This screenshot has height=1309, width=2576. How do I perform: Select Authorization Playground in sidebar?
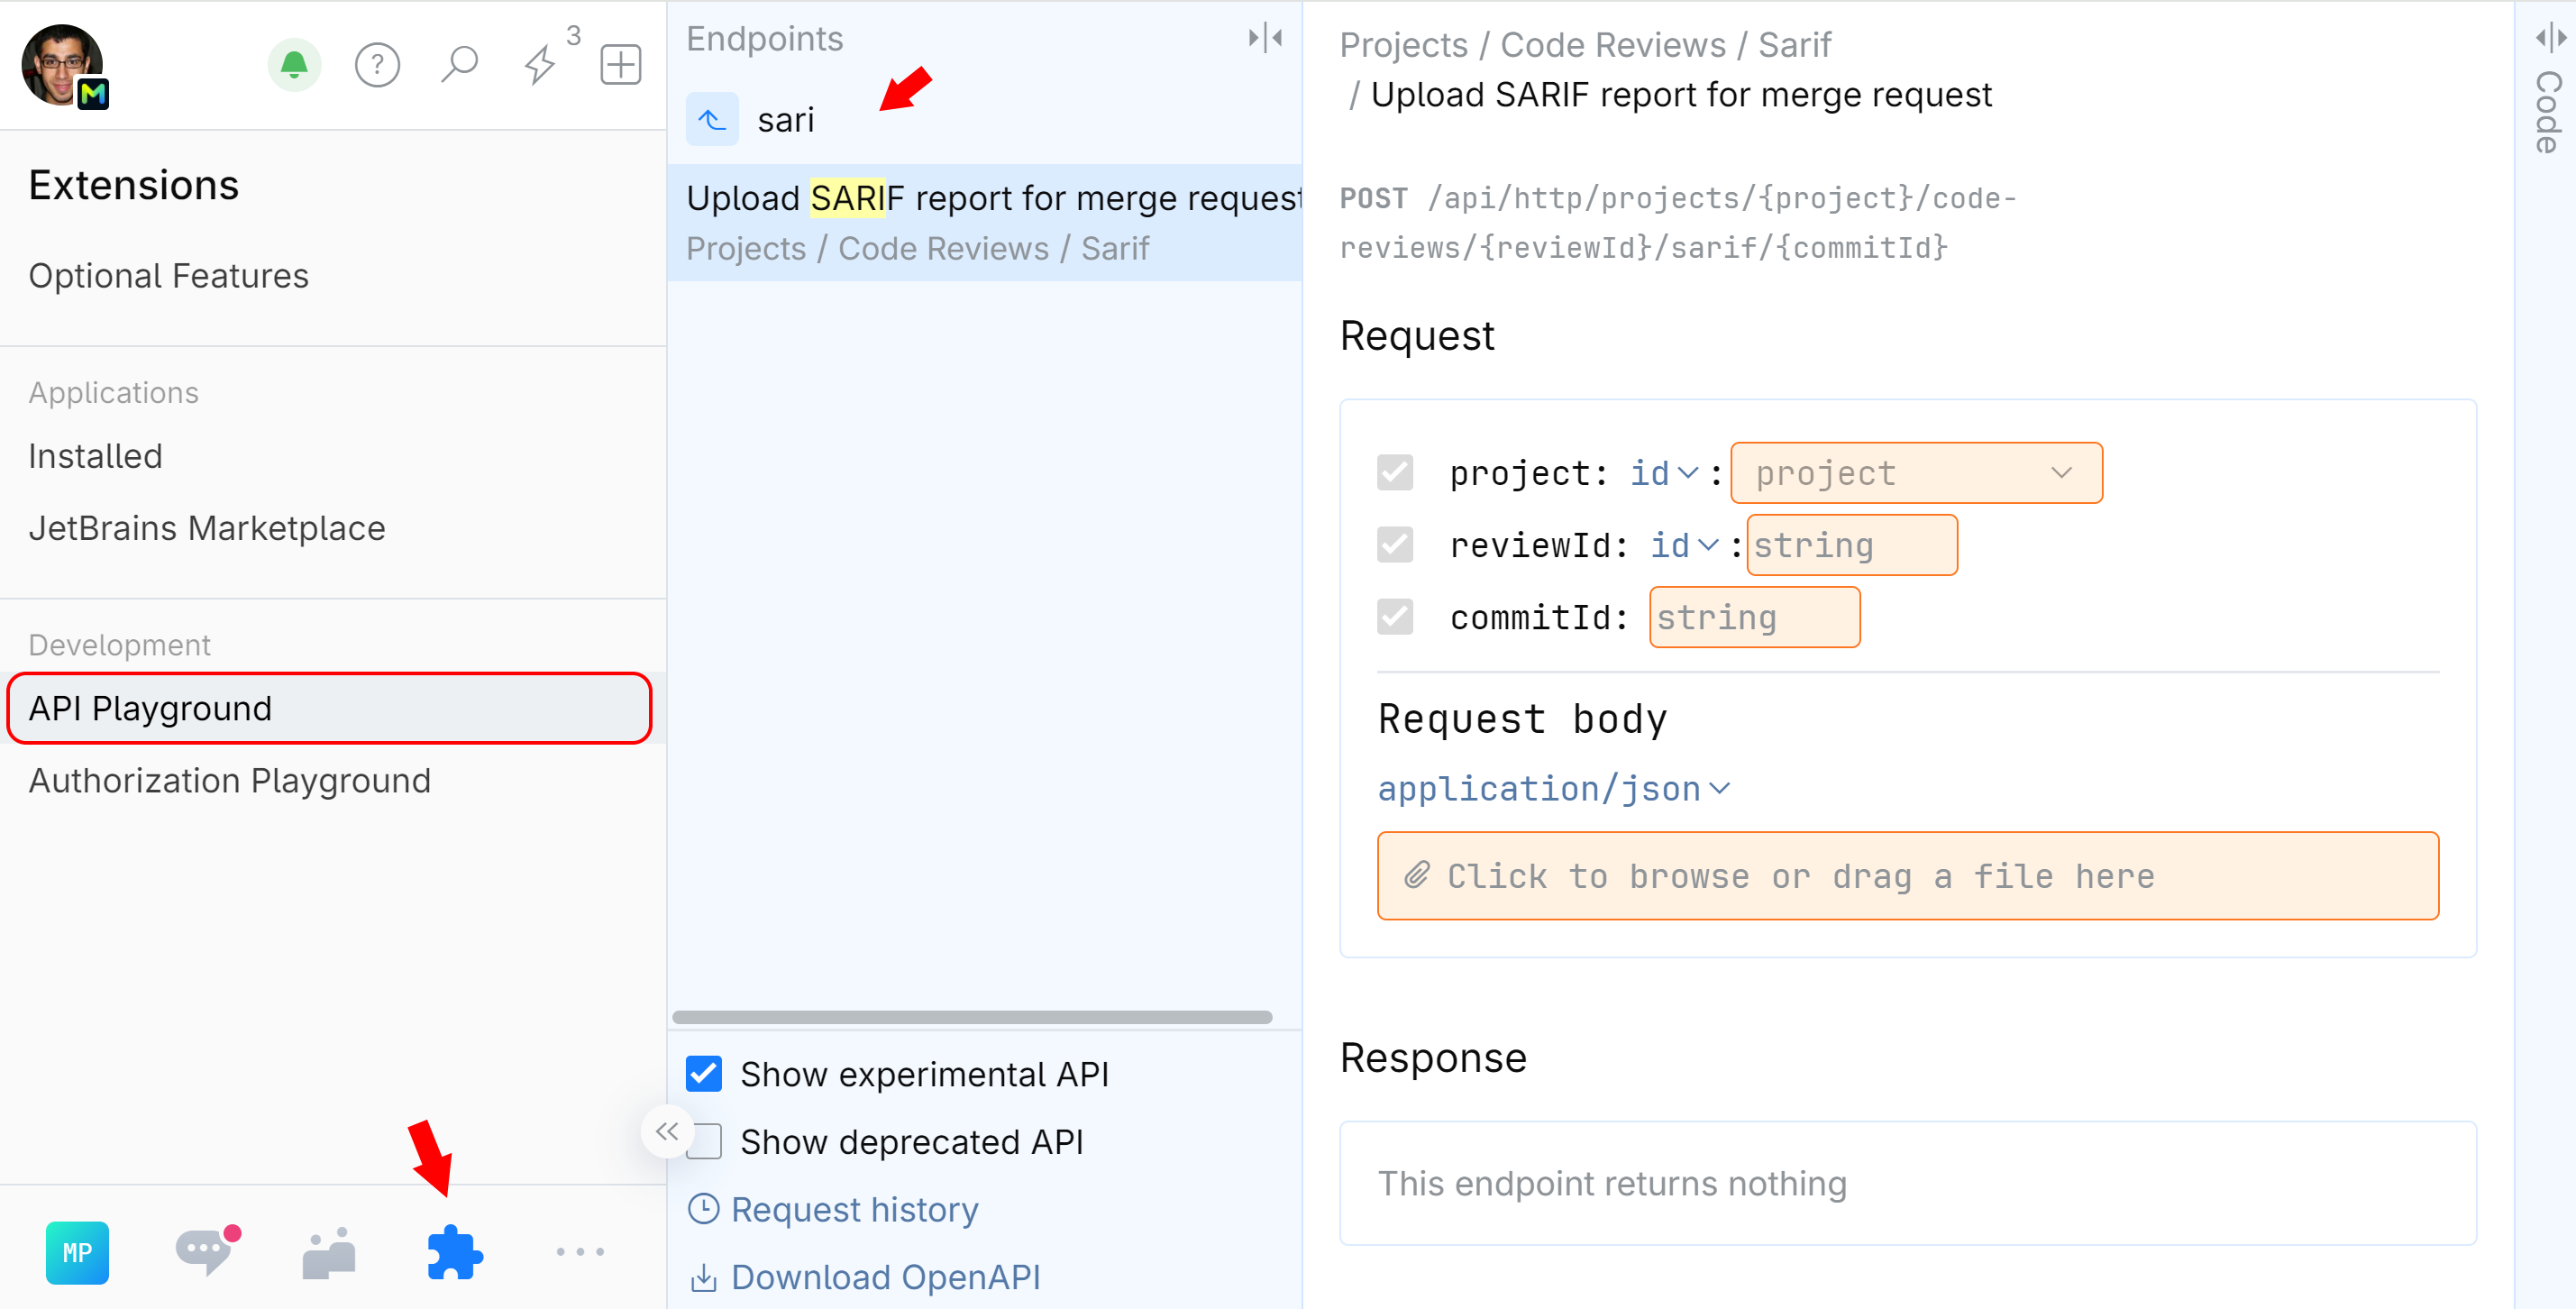pos(229,780)
